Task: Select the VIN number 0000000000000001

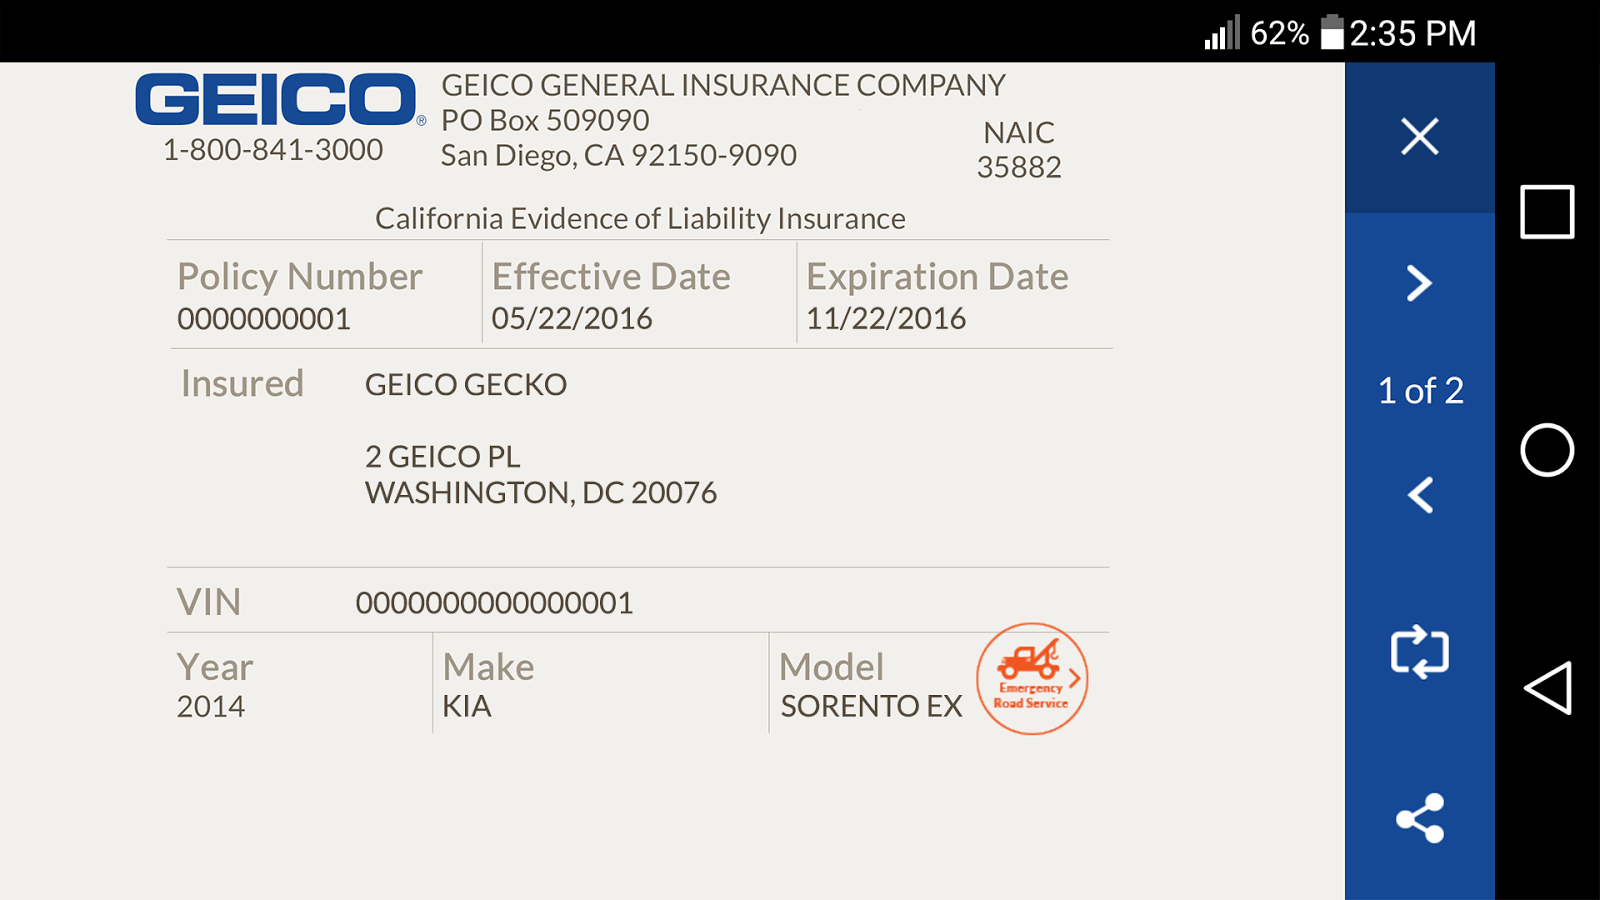Action: (495, 603)
